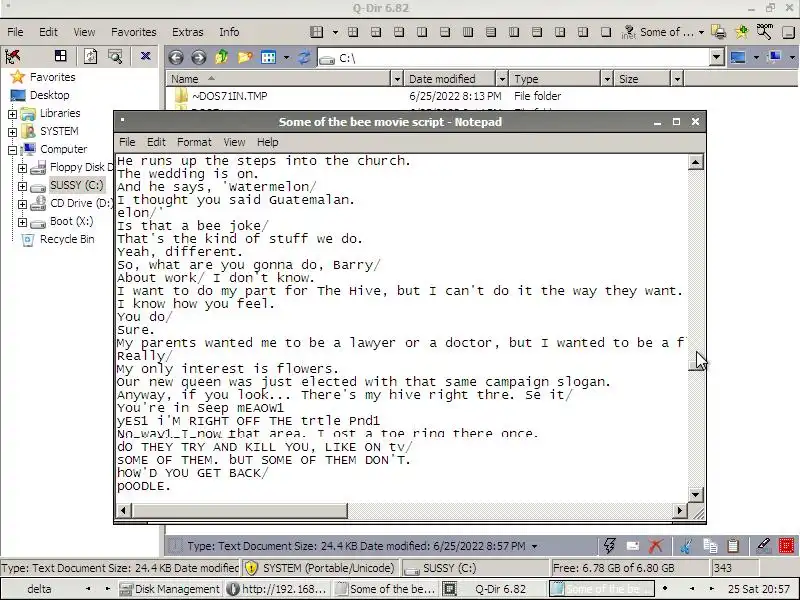Viewport: 800px width, 600px height.
Task: Click the copy icon in bottom toolbar
Action: pos(710,545)
